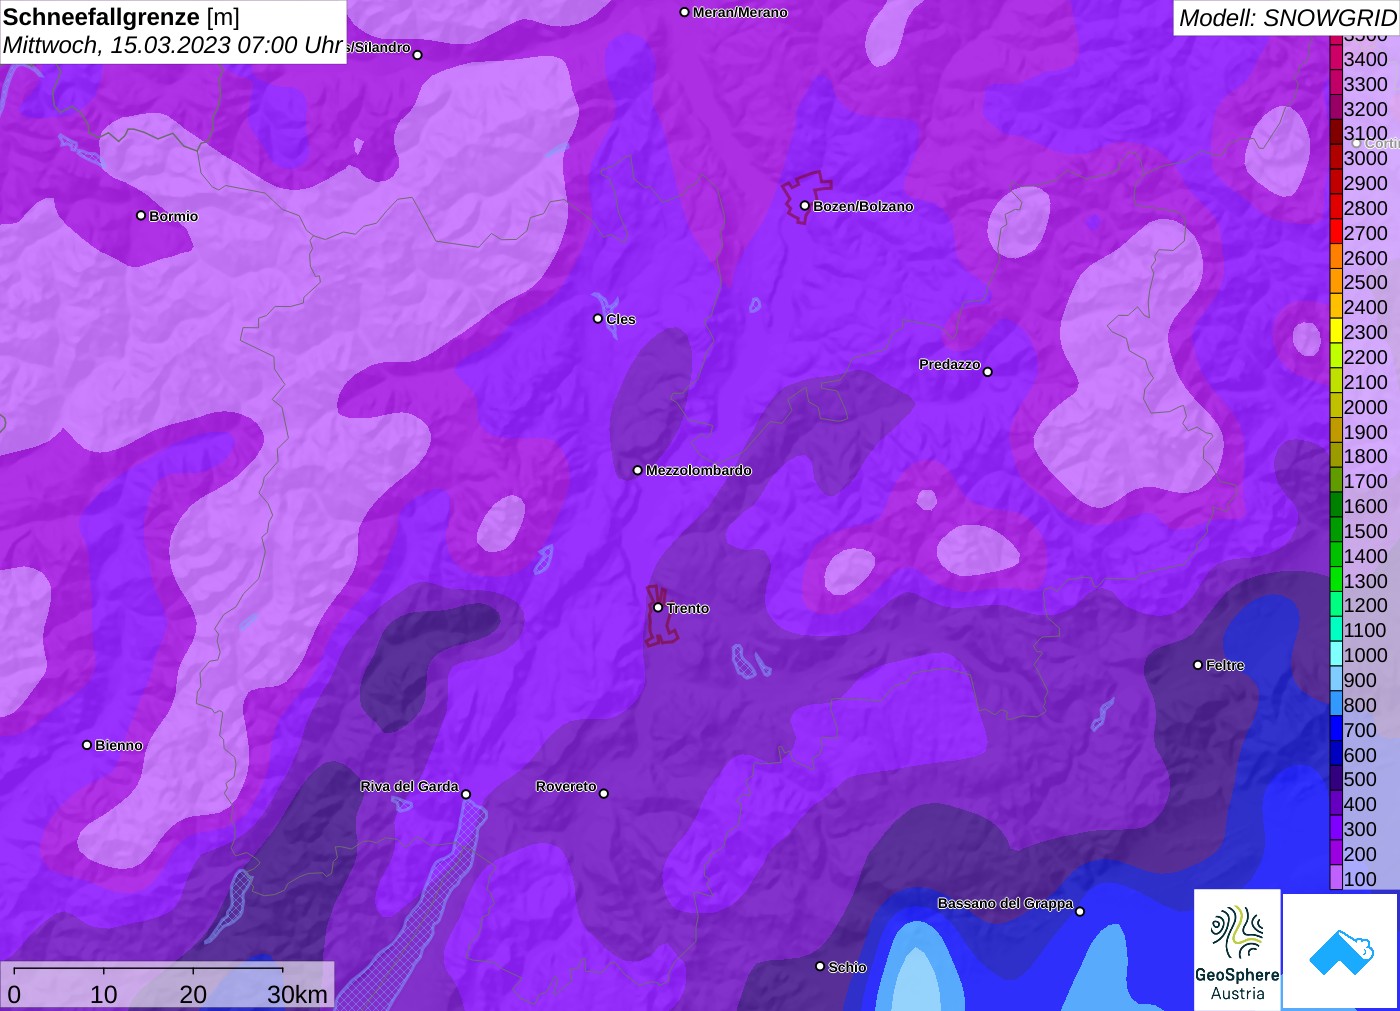Screen dimensions: 1400x1011
Task: Click the 'Bozen/Bolzano' label text
Action: (x=863, y=206)
